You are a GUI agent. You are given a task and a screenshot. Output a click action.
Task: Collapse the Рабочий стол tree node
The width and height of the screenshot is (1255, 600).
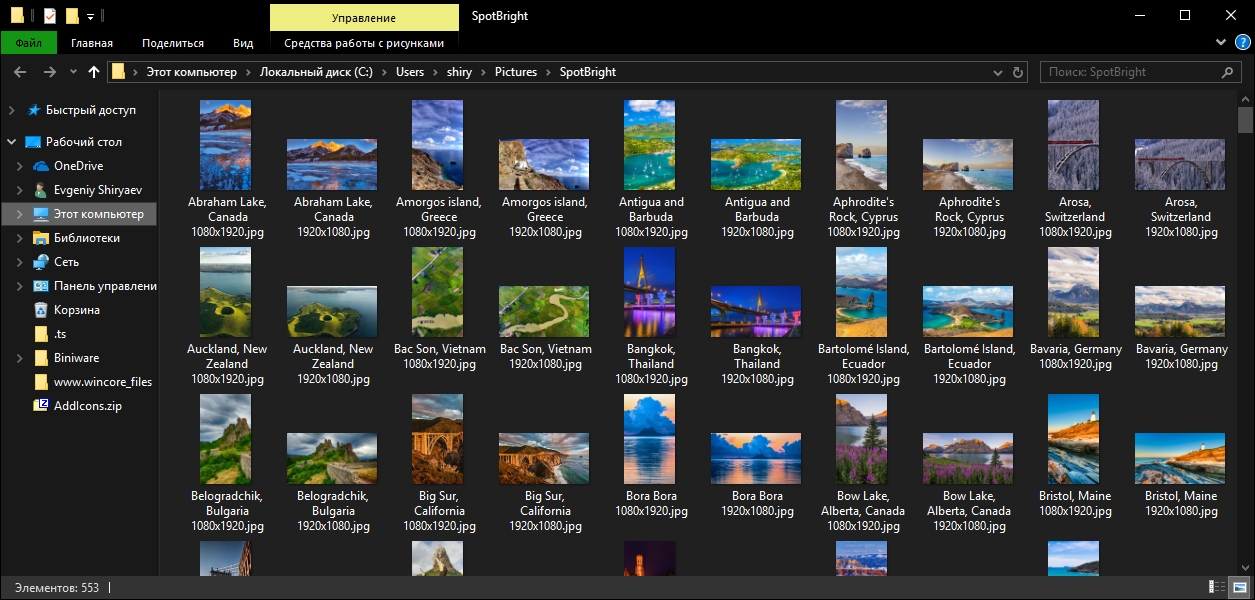12,142
